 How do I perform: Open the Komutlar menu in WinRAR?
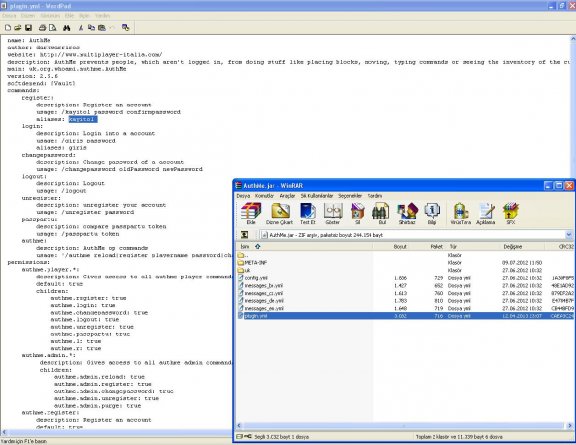coord(264,196)
